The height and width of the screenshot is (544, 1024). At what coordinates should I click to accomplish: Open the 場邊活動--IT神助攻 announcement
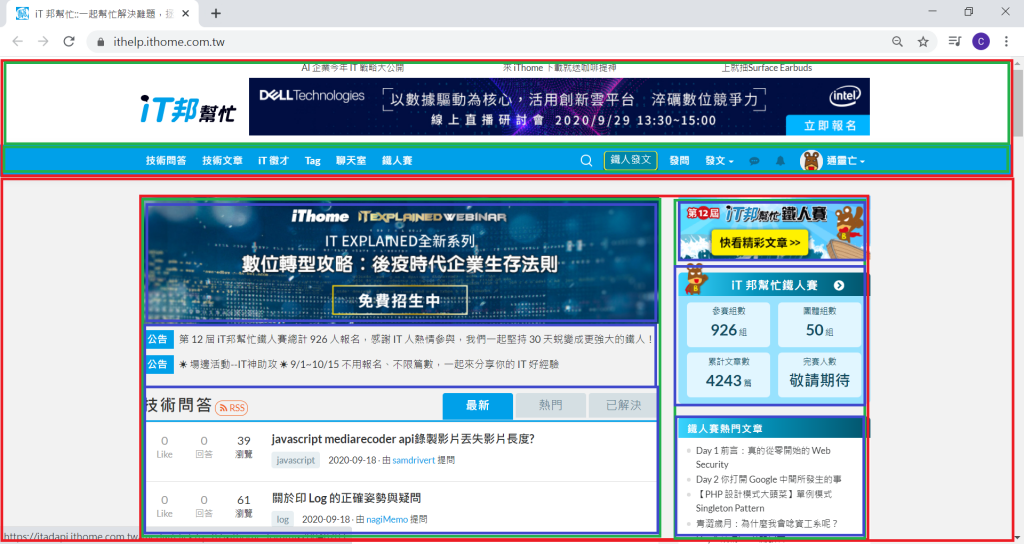[x=369, y=364]
